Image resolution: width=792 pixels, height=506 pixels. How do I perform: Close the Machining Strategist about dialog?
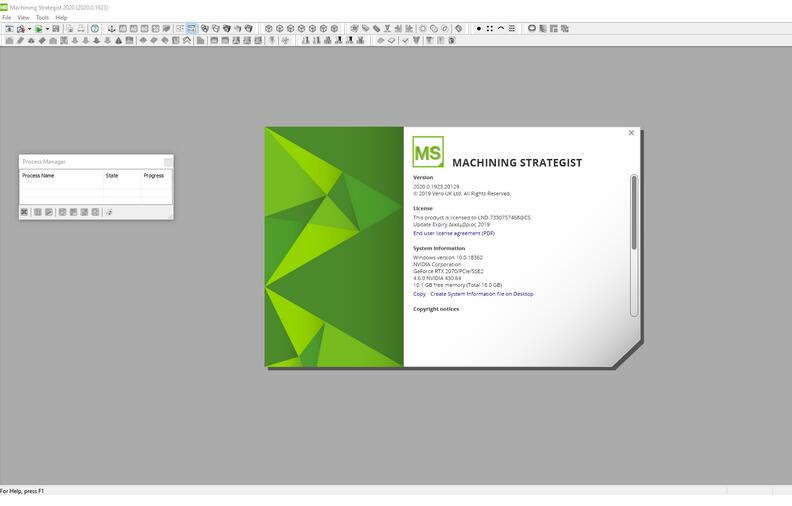[x=631, y=133]
